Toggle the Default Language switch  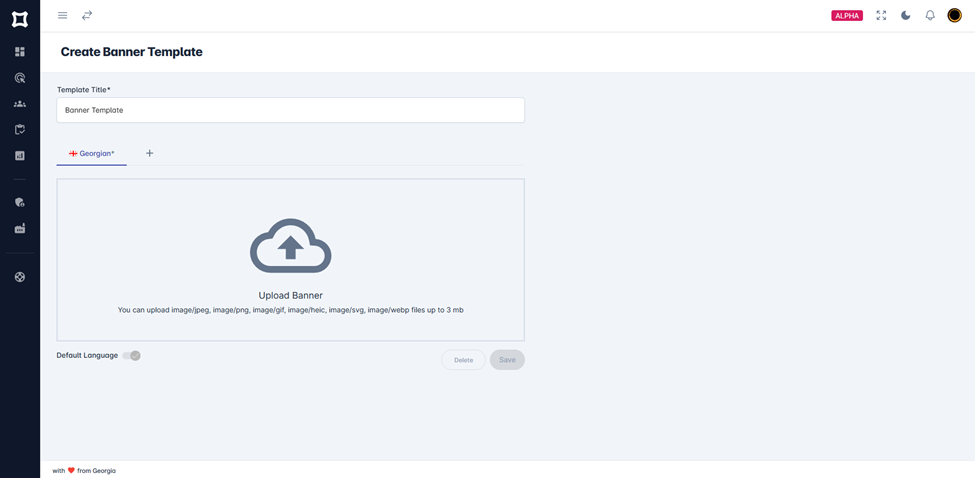pyautogui.click(x=131, y=356)
